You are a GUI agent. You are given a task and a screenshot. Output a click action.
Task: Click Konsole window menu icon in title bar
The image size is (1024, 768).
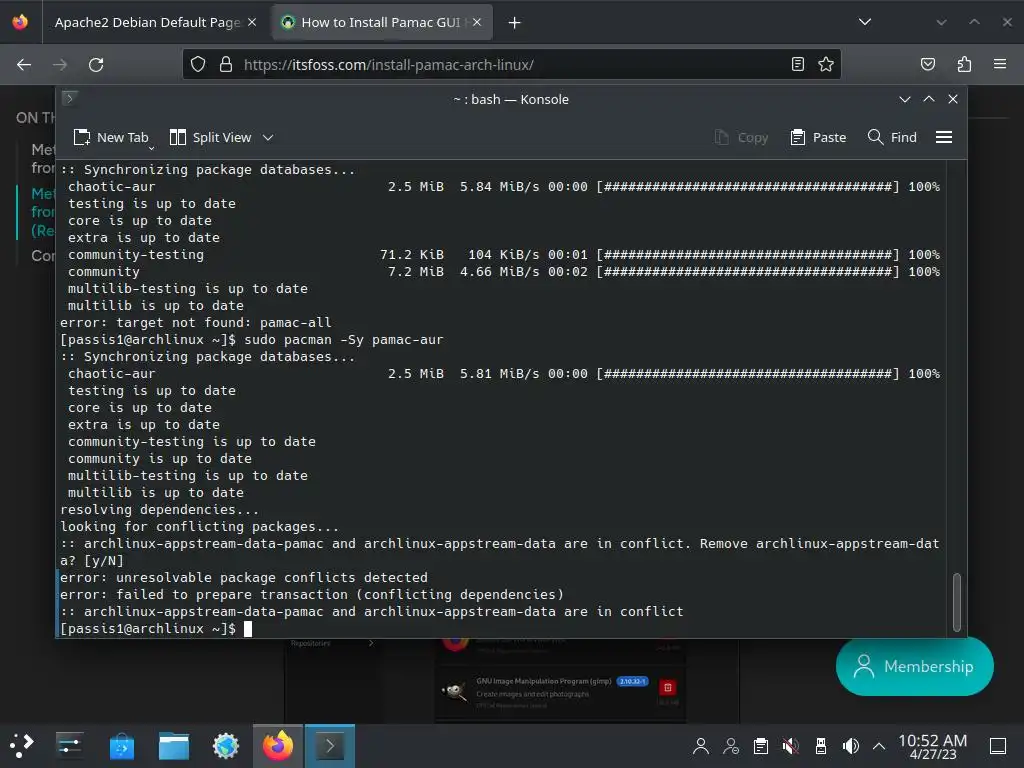coord(69,99)
